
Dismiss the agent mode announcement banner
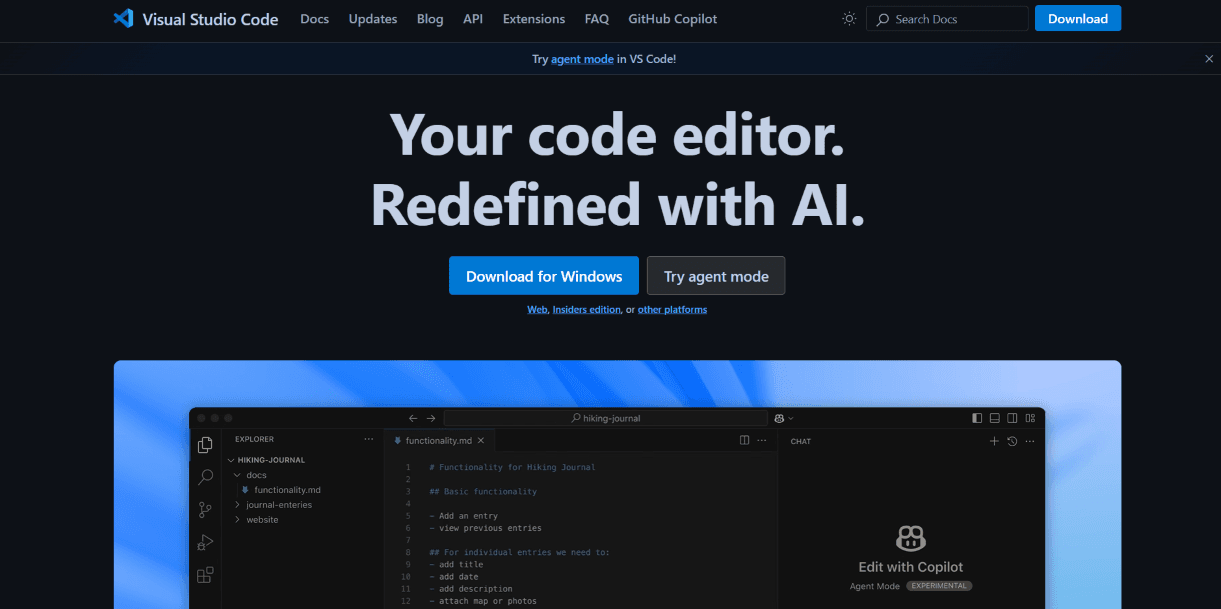(1209, 59)
